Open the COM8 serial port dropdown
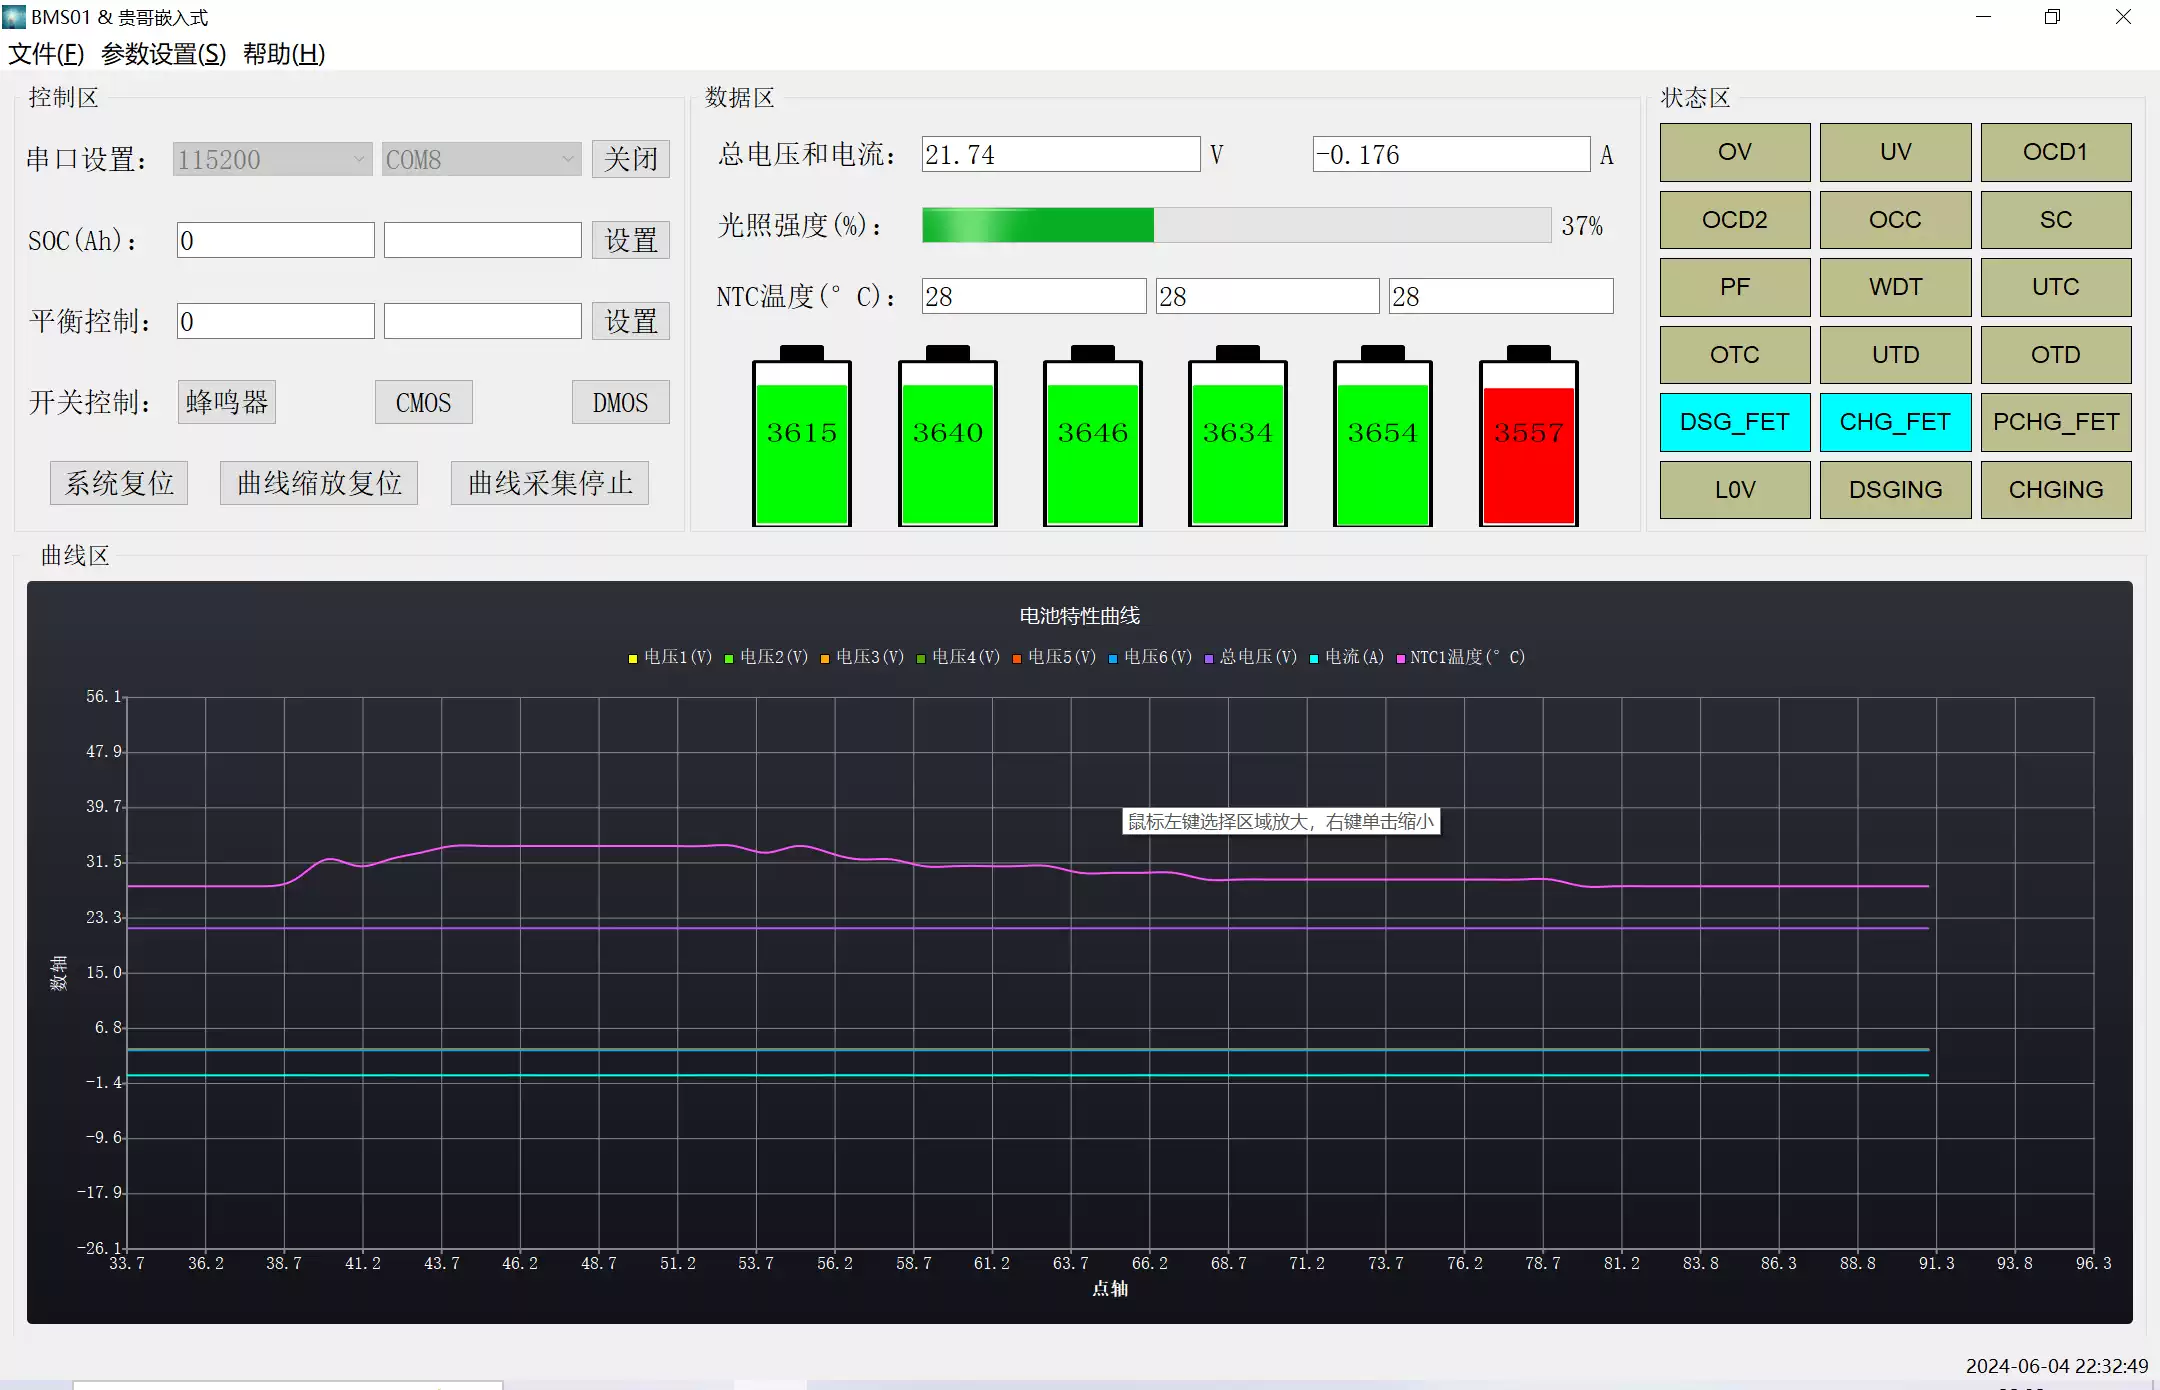Image resolution: width=2160 pixels, height=1390 pixels. pos(480,159)
